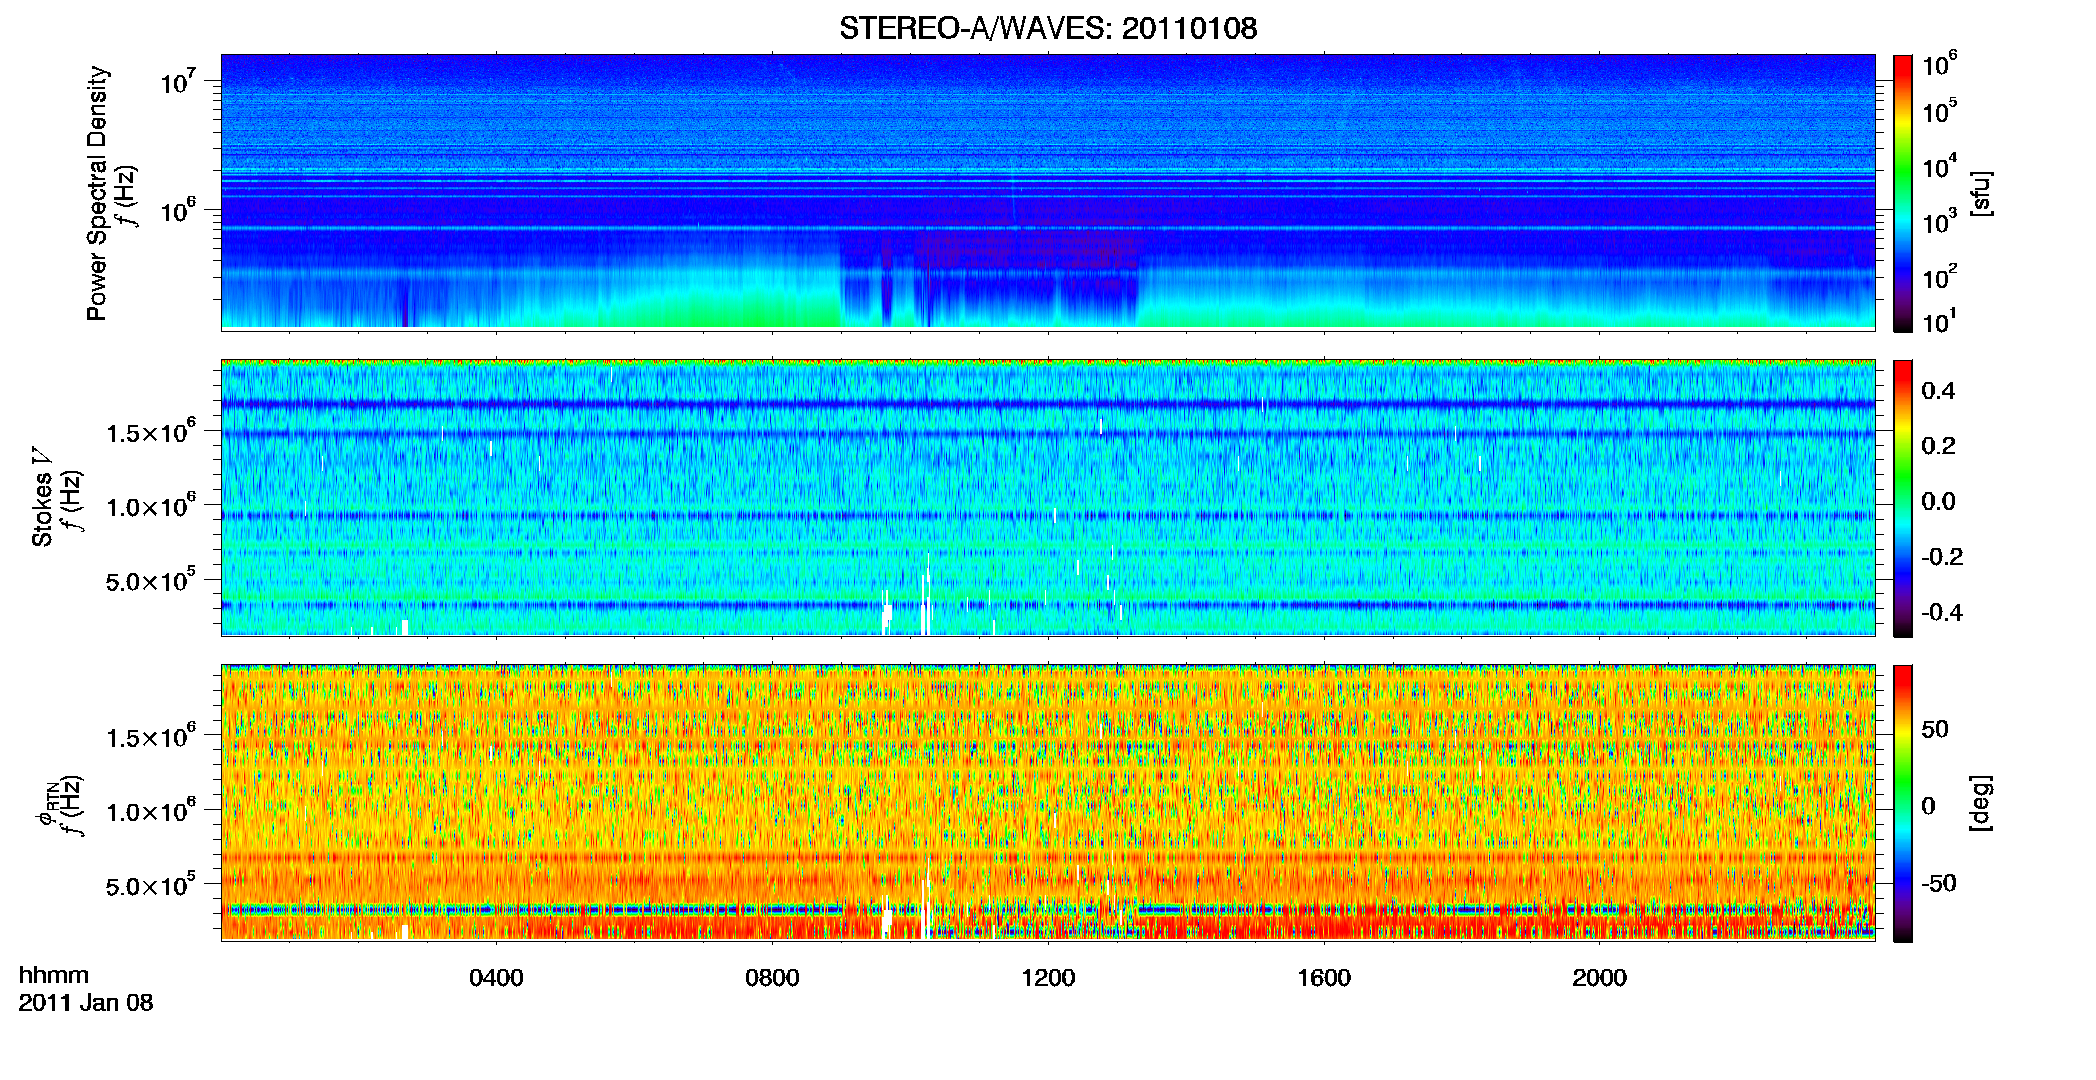Image resolution: width=2096 pixels, height=1080 pixels.
Task: Select the "[deg]" color bar unit label
Action: click(1981, 803)
